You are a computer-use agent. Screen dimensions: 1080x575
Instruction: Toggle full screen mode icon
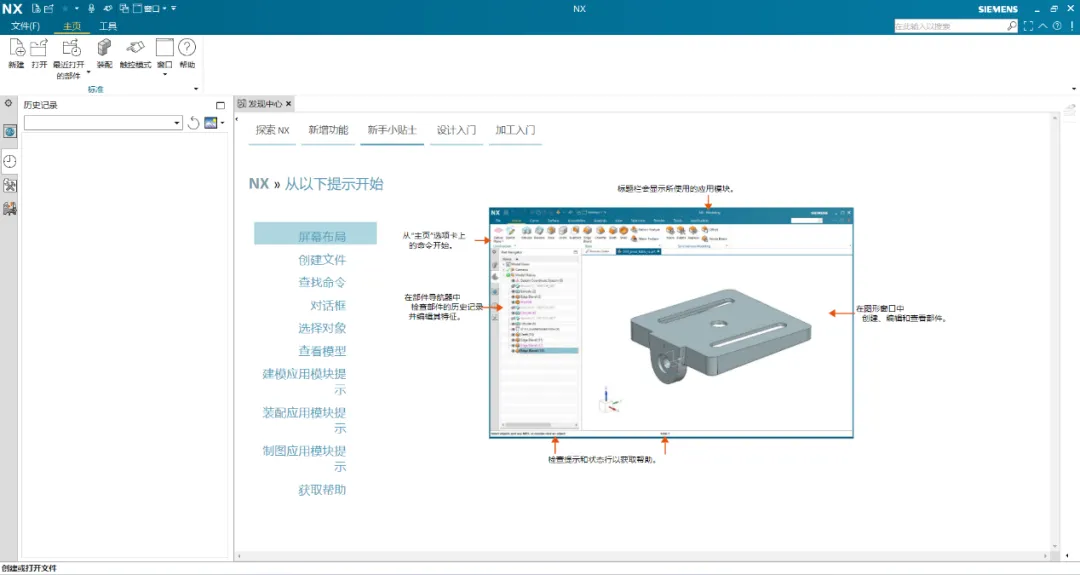(1028, 26)
